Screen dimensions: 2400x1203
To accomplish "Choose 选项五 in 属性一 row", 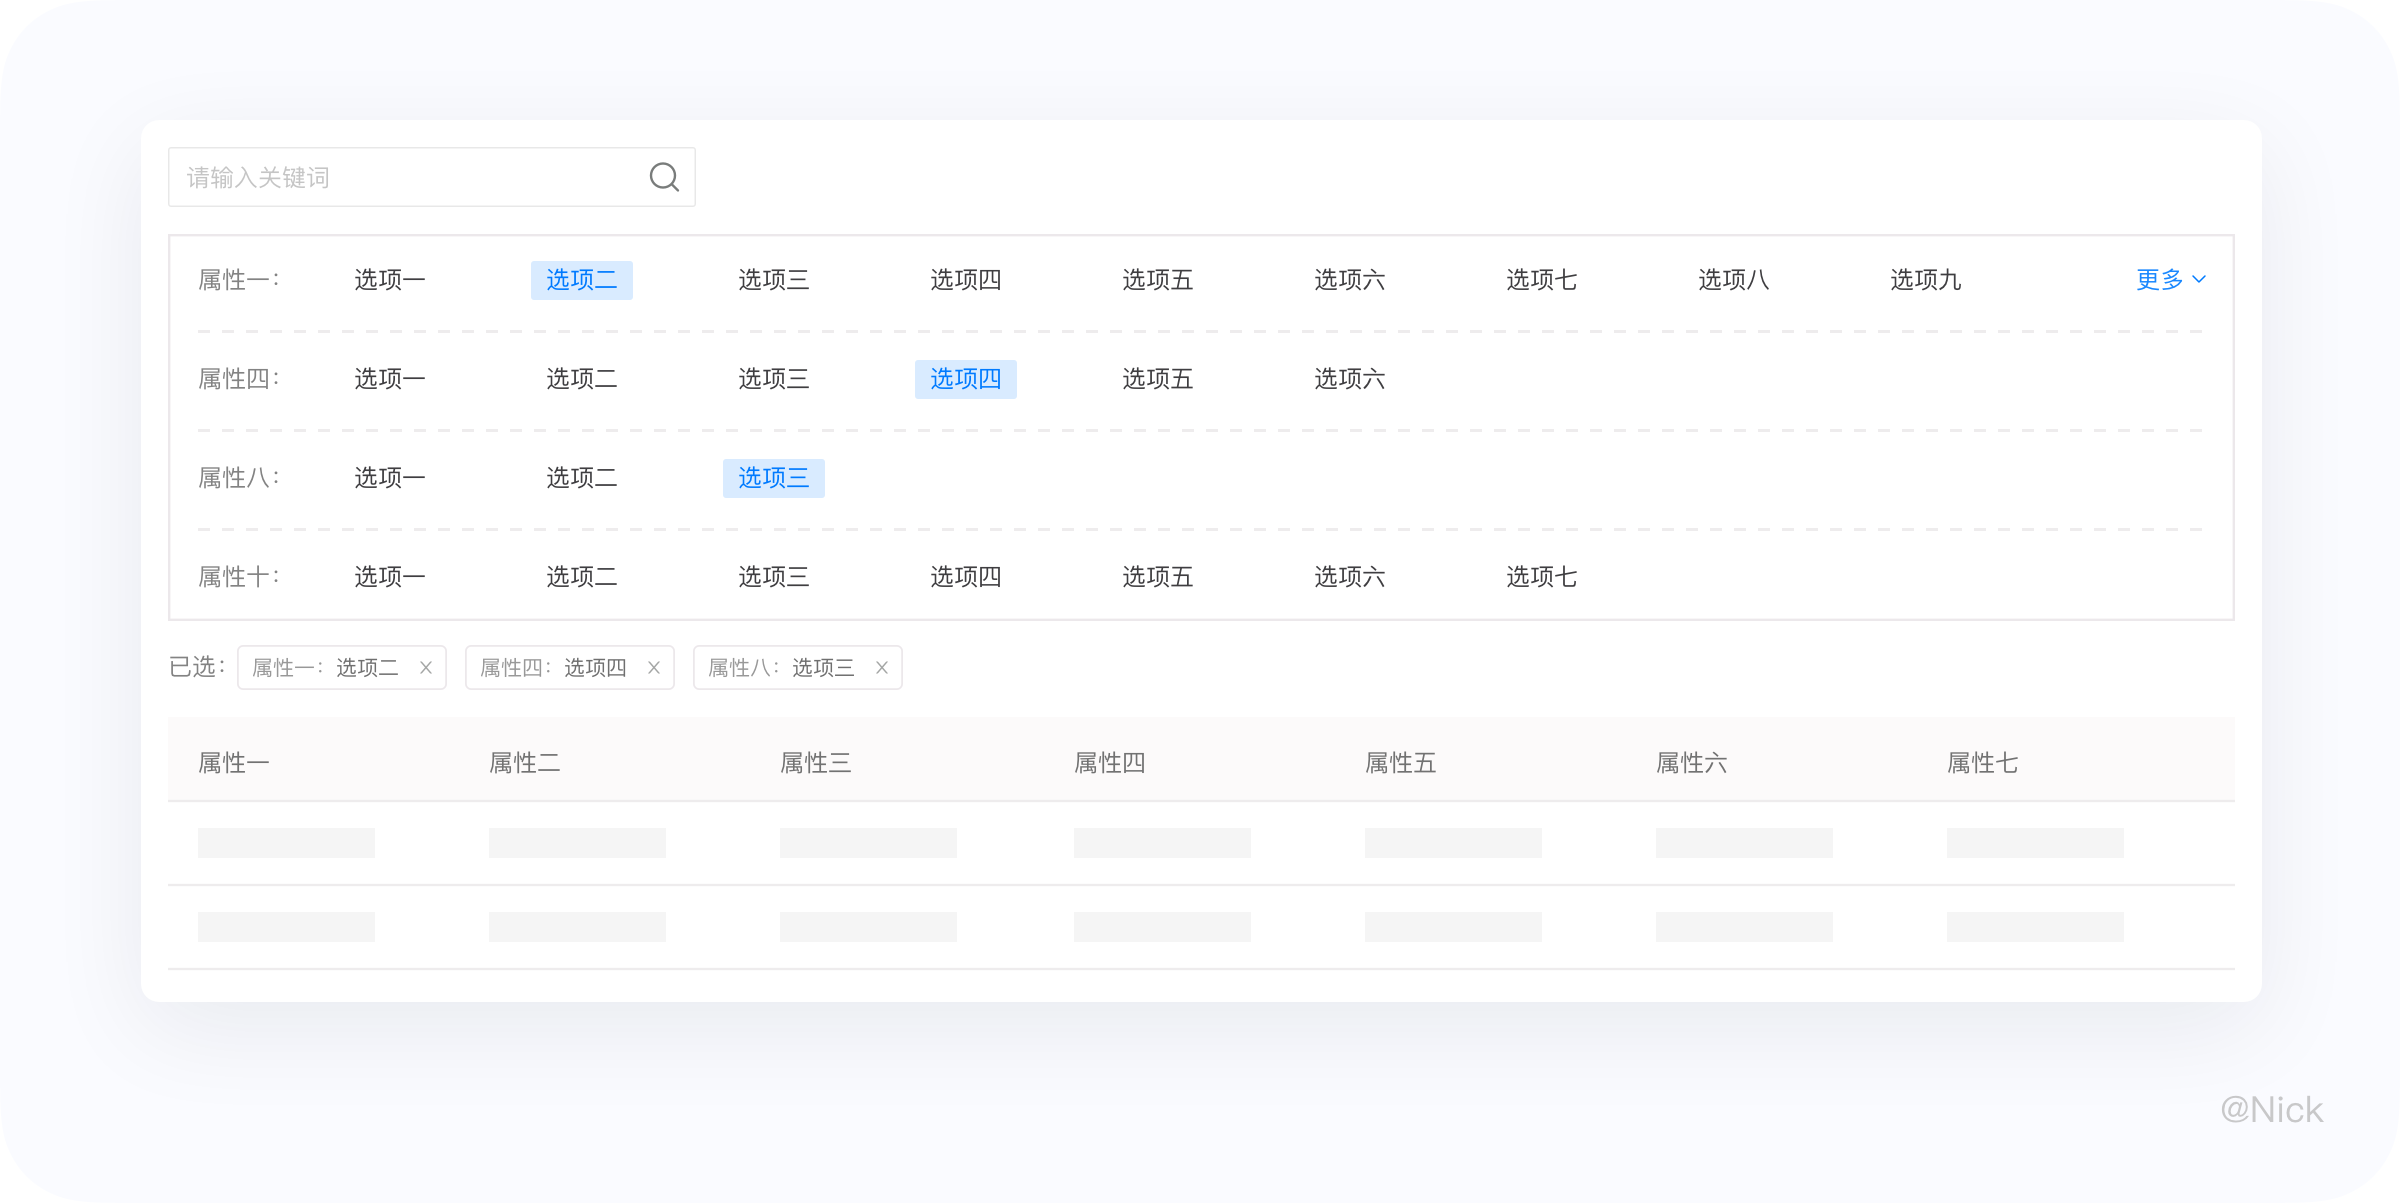I will click(x=1157, y=280).
